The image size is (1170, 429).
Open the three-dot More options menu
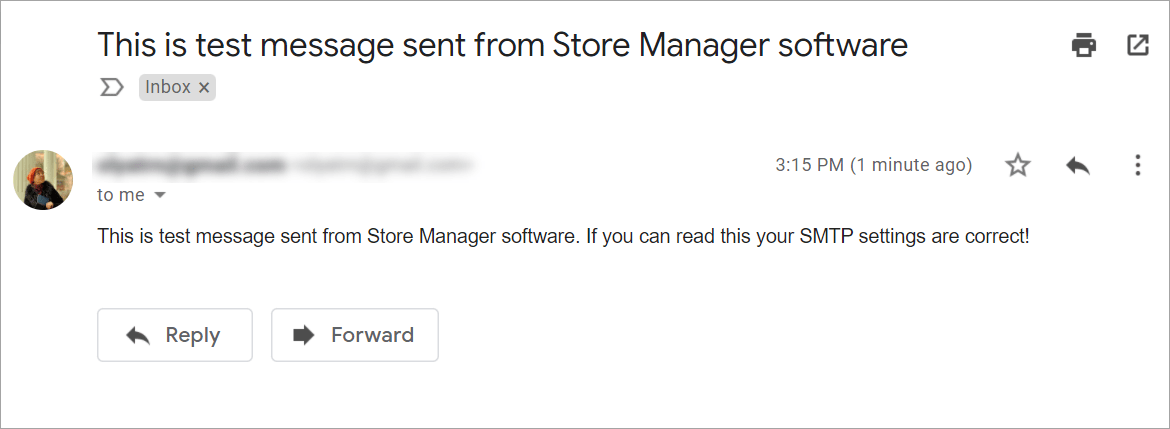click(1137, 165)
